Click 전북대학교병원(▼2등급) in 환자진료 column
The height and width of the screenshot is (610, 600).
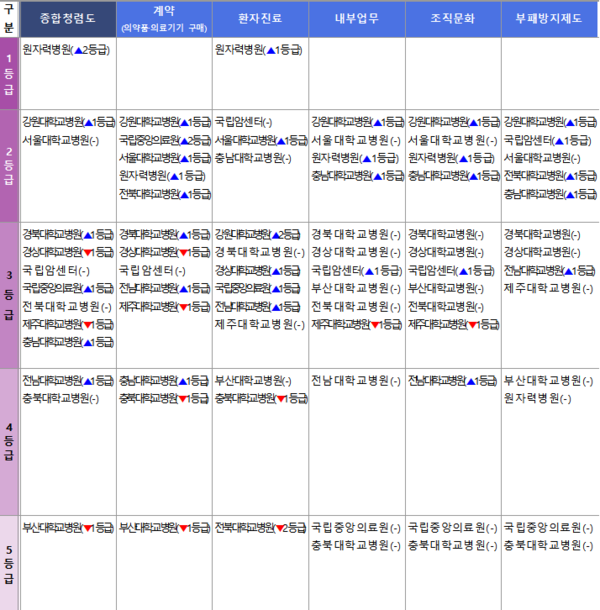[x=261, y=528]
